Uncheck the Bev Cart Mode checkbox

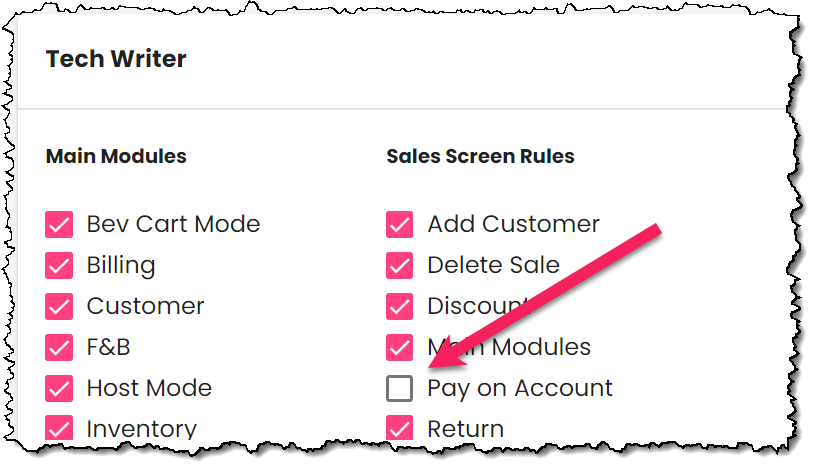pyautogui.click(x=60, y=224)
